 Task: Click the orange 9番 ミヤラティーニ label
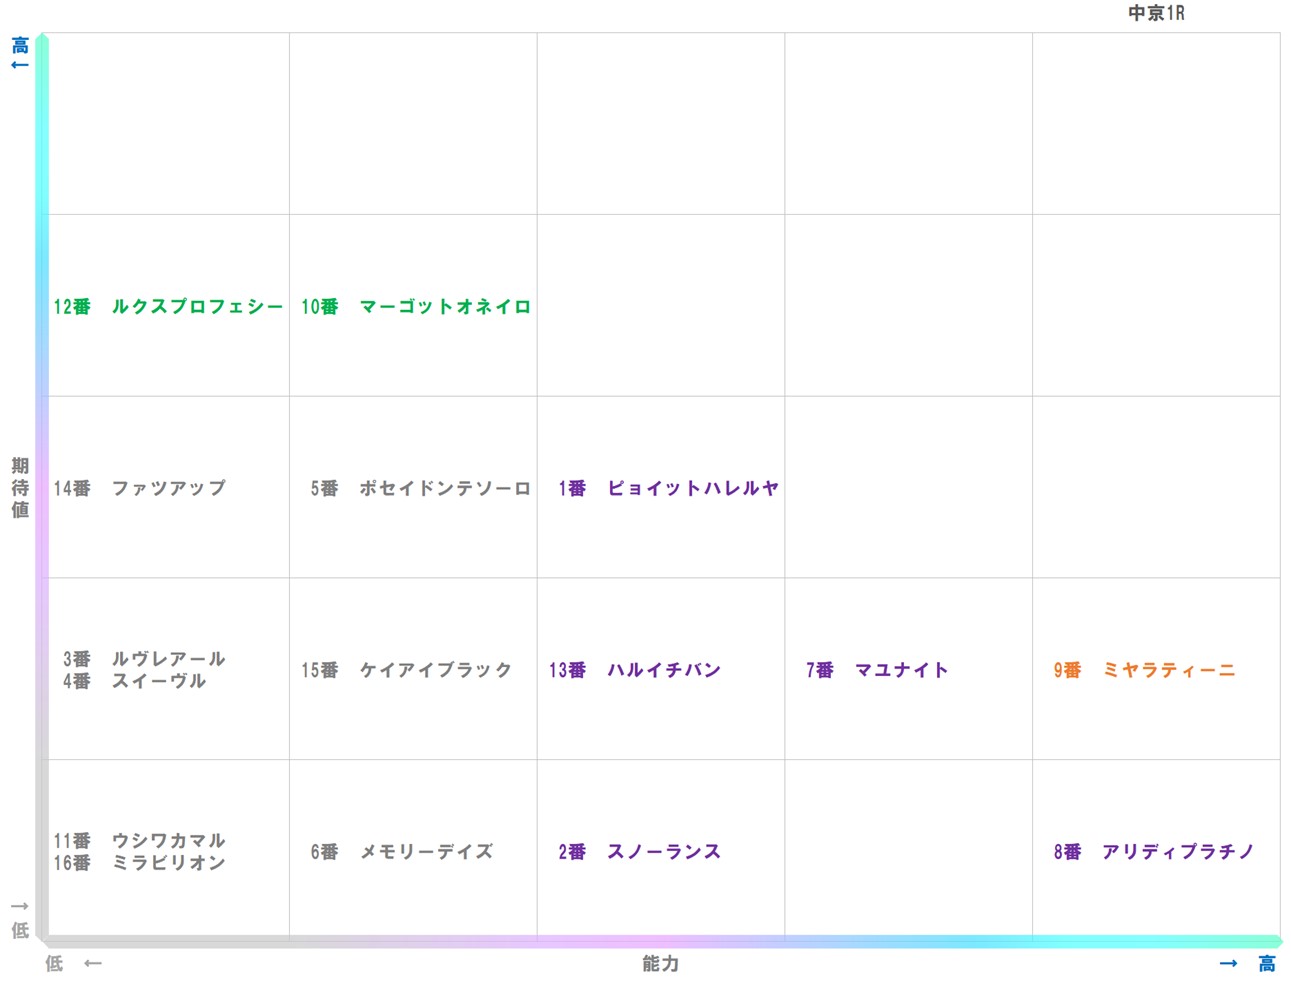coord(1145,670)
